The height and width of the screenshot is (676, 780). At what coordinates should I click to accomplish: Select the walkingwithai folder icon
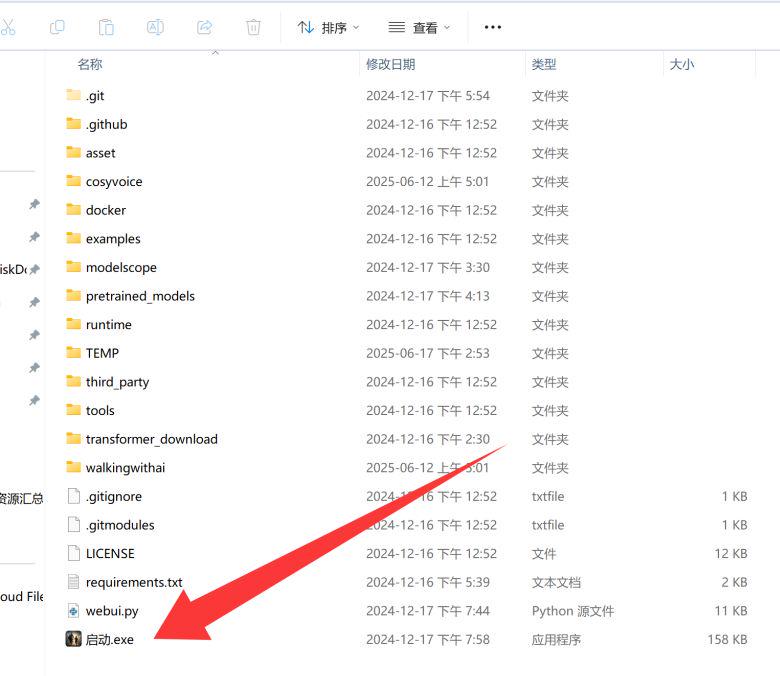(74, 467)
